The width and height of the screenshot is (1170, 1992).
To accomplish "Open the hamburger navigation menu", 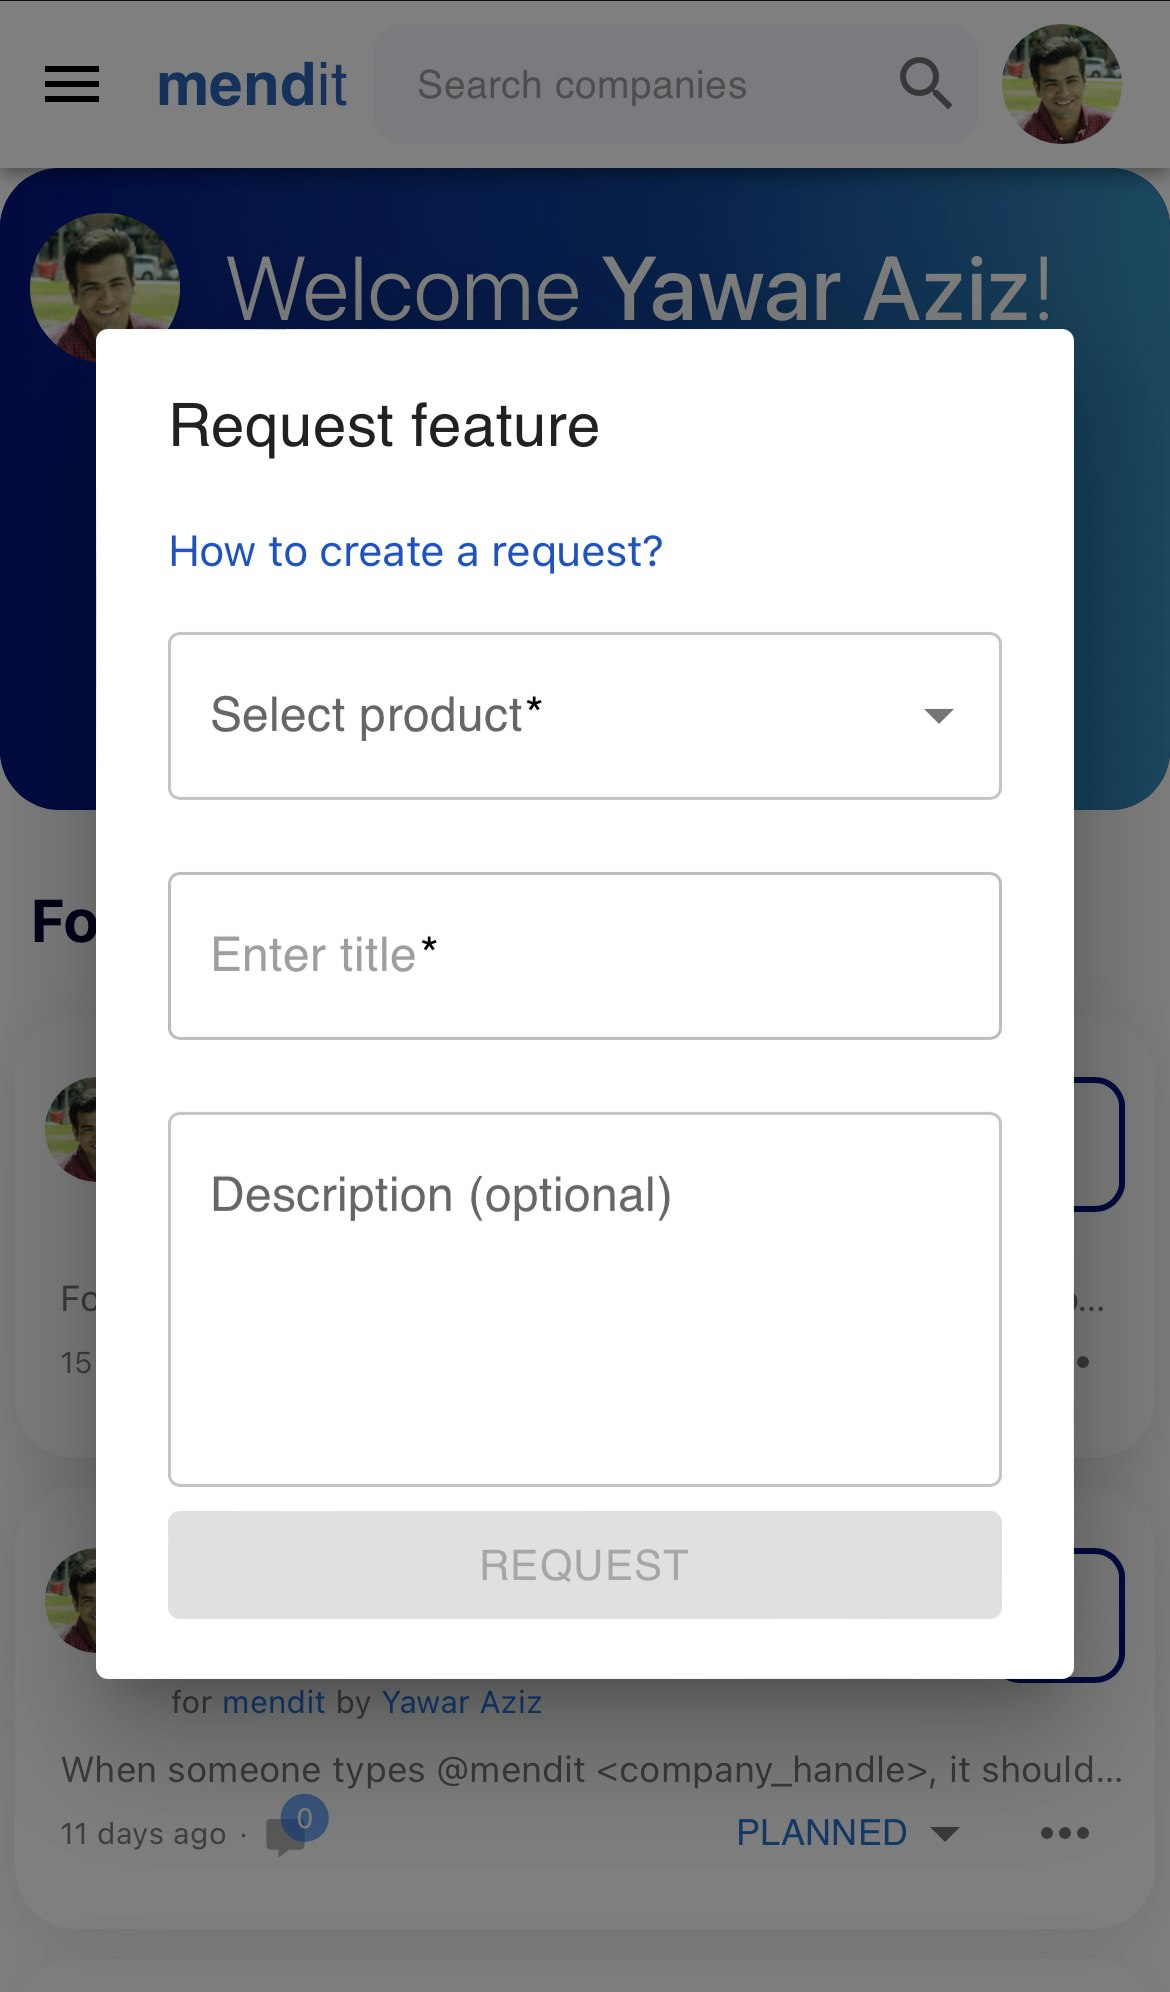I will click(x=72, y=85).
